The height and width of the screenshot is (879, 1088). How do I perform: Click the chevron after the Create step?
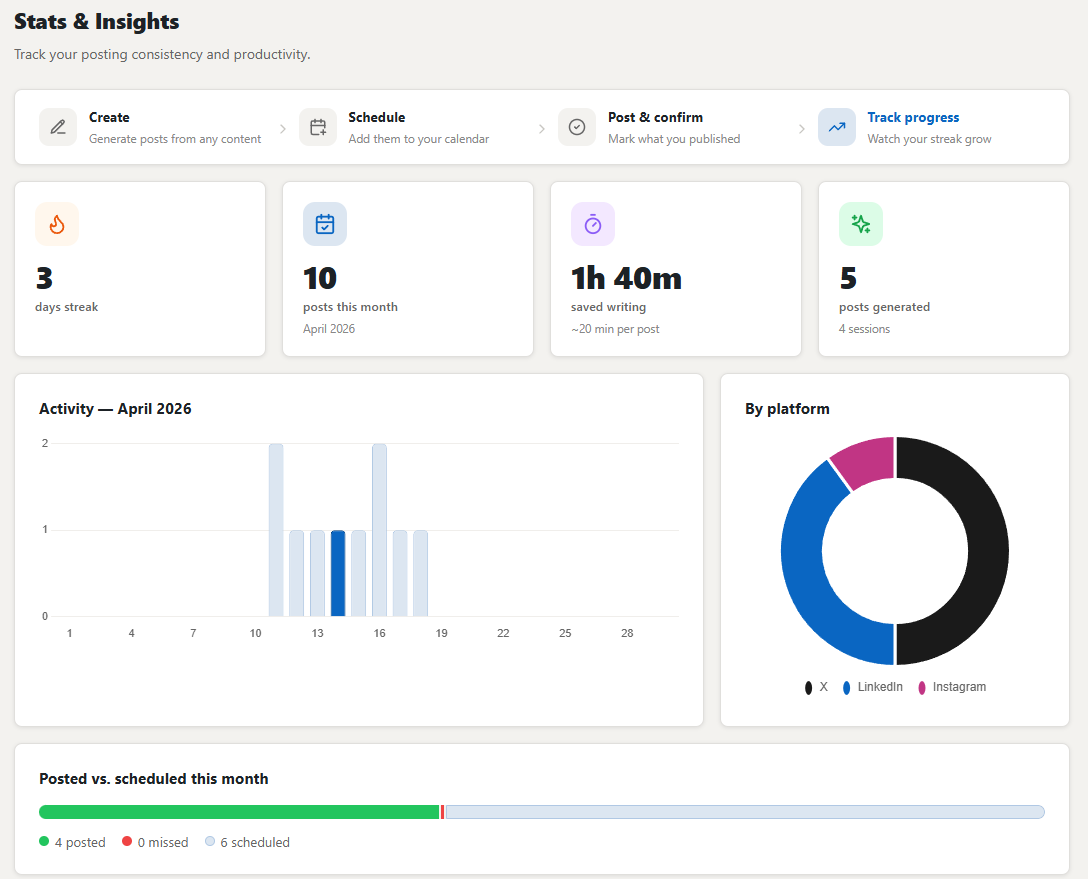[x=282, y=128]
